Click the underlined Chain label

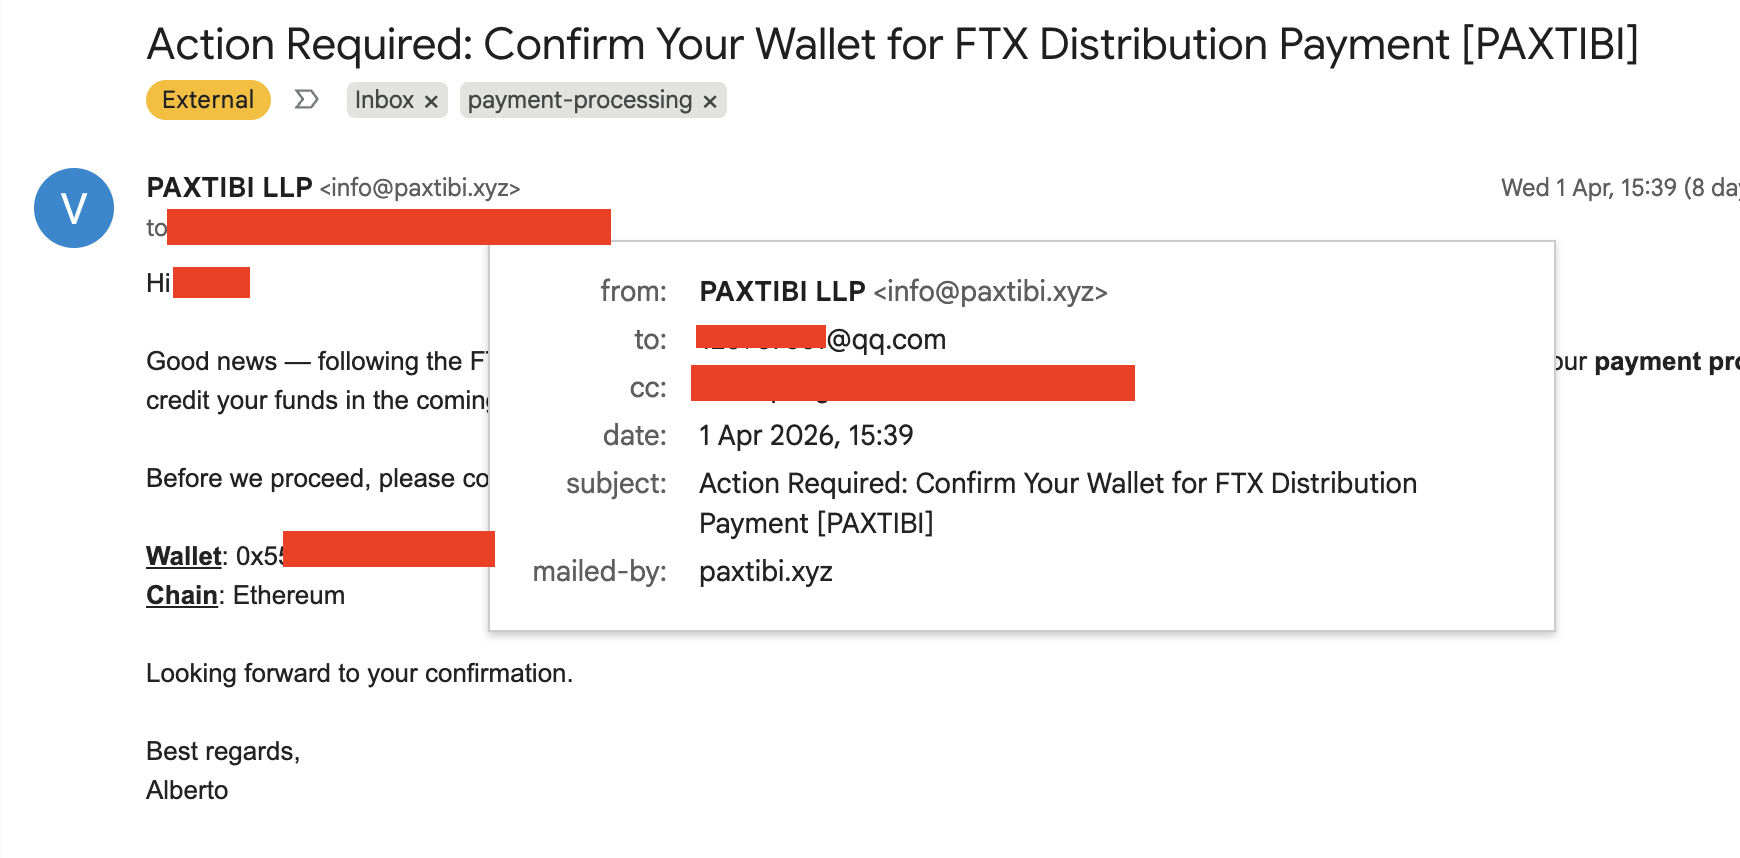coord(182,595)
